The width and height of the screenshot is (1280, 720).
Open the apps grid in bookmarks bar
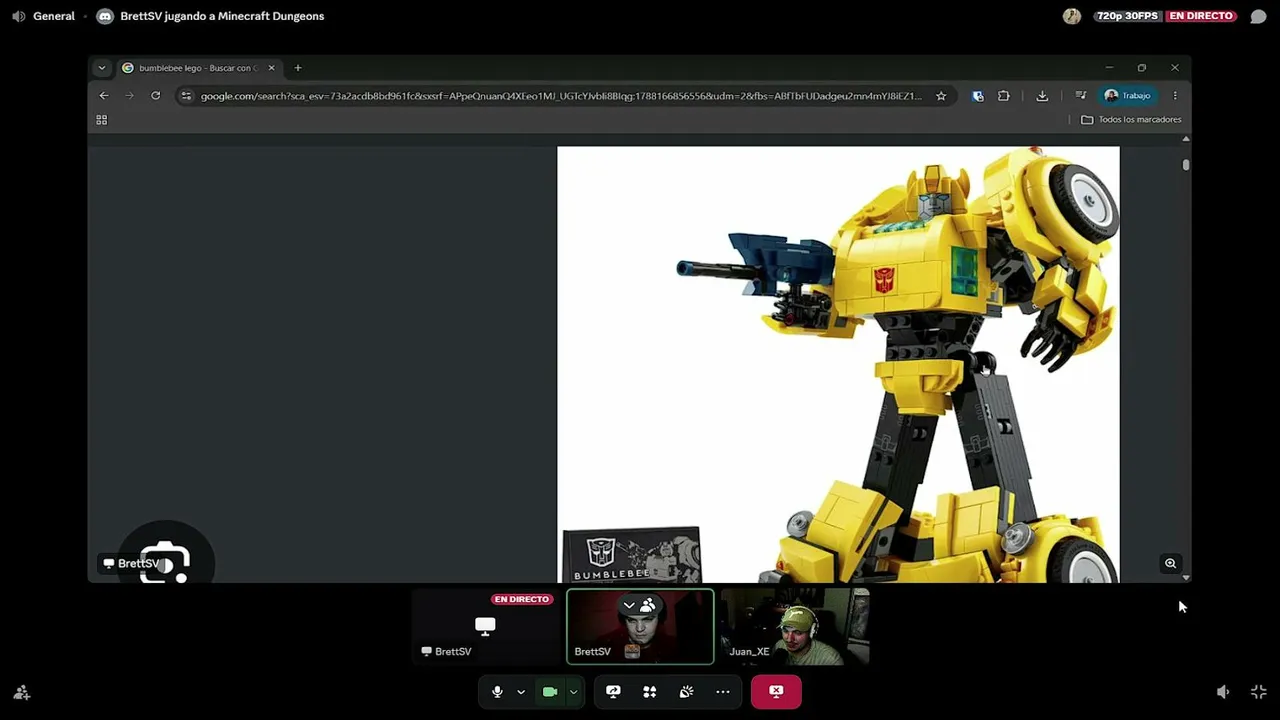tap(101, 120)
